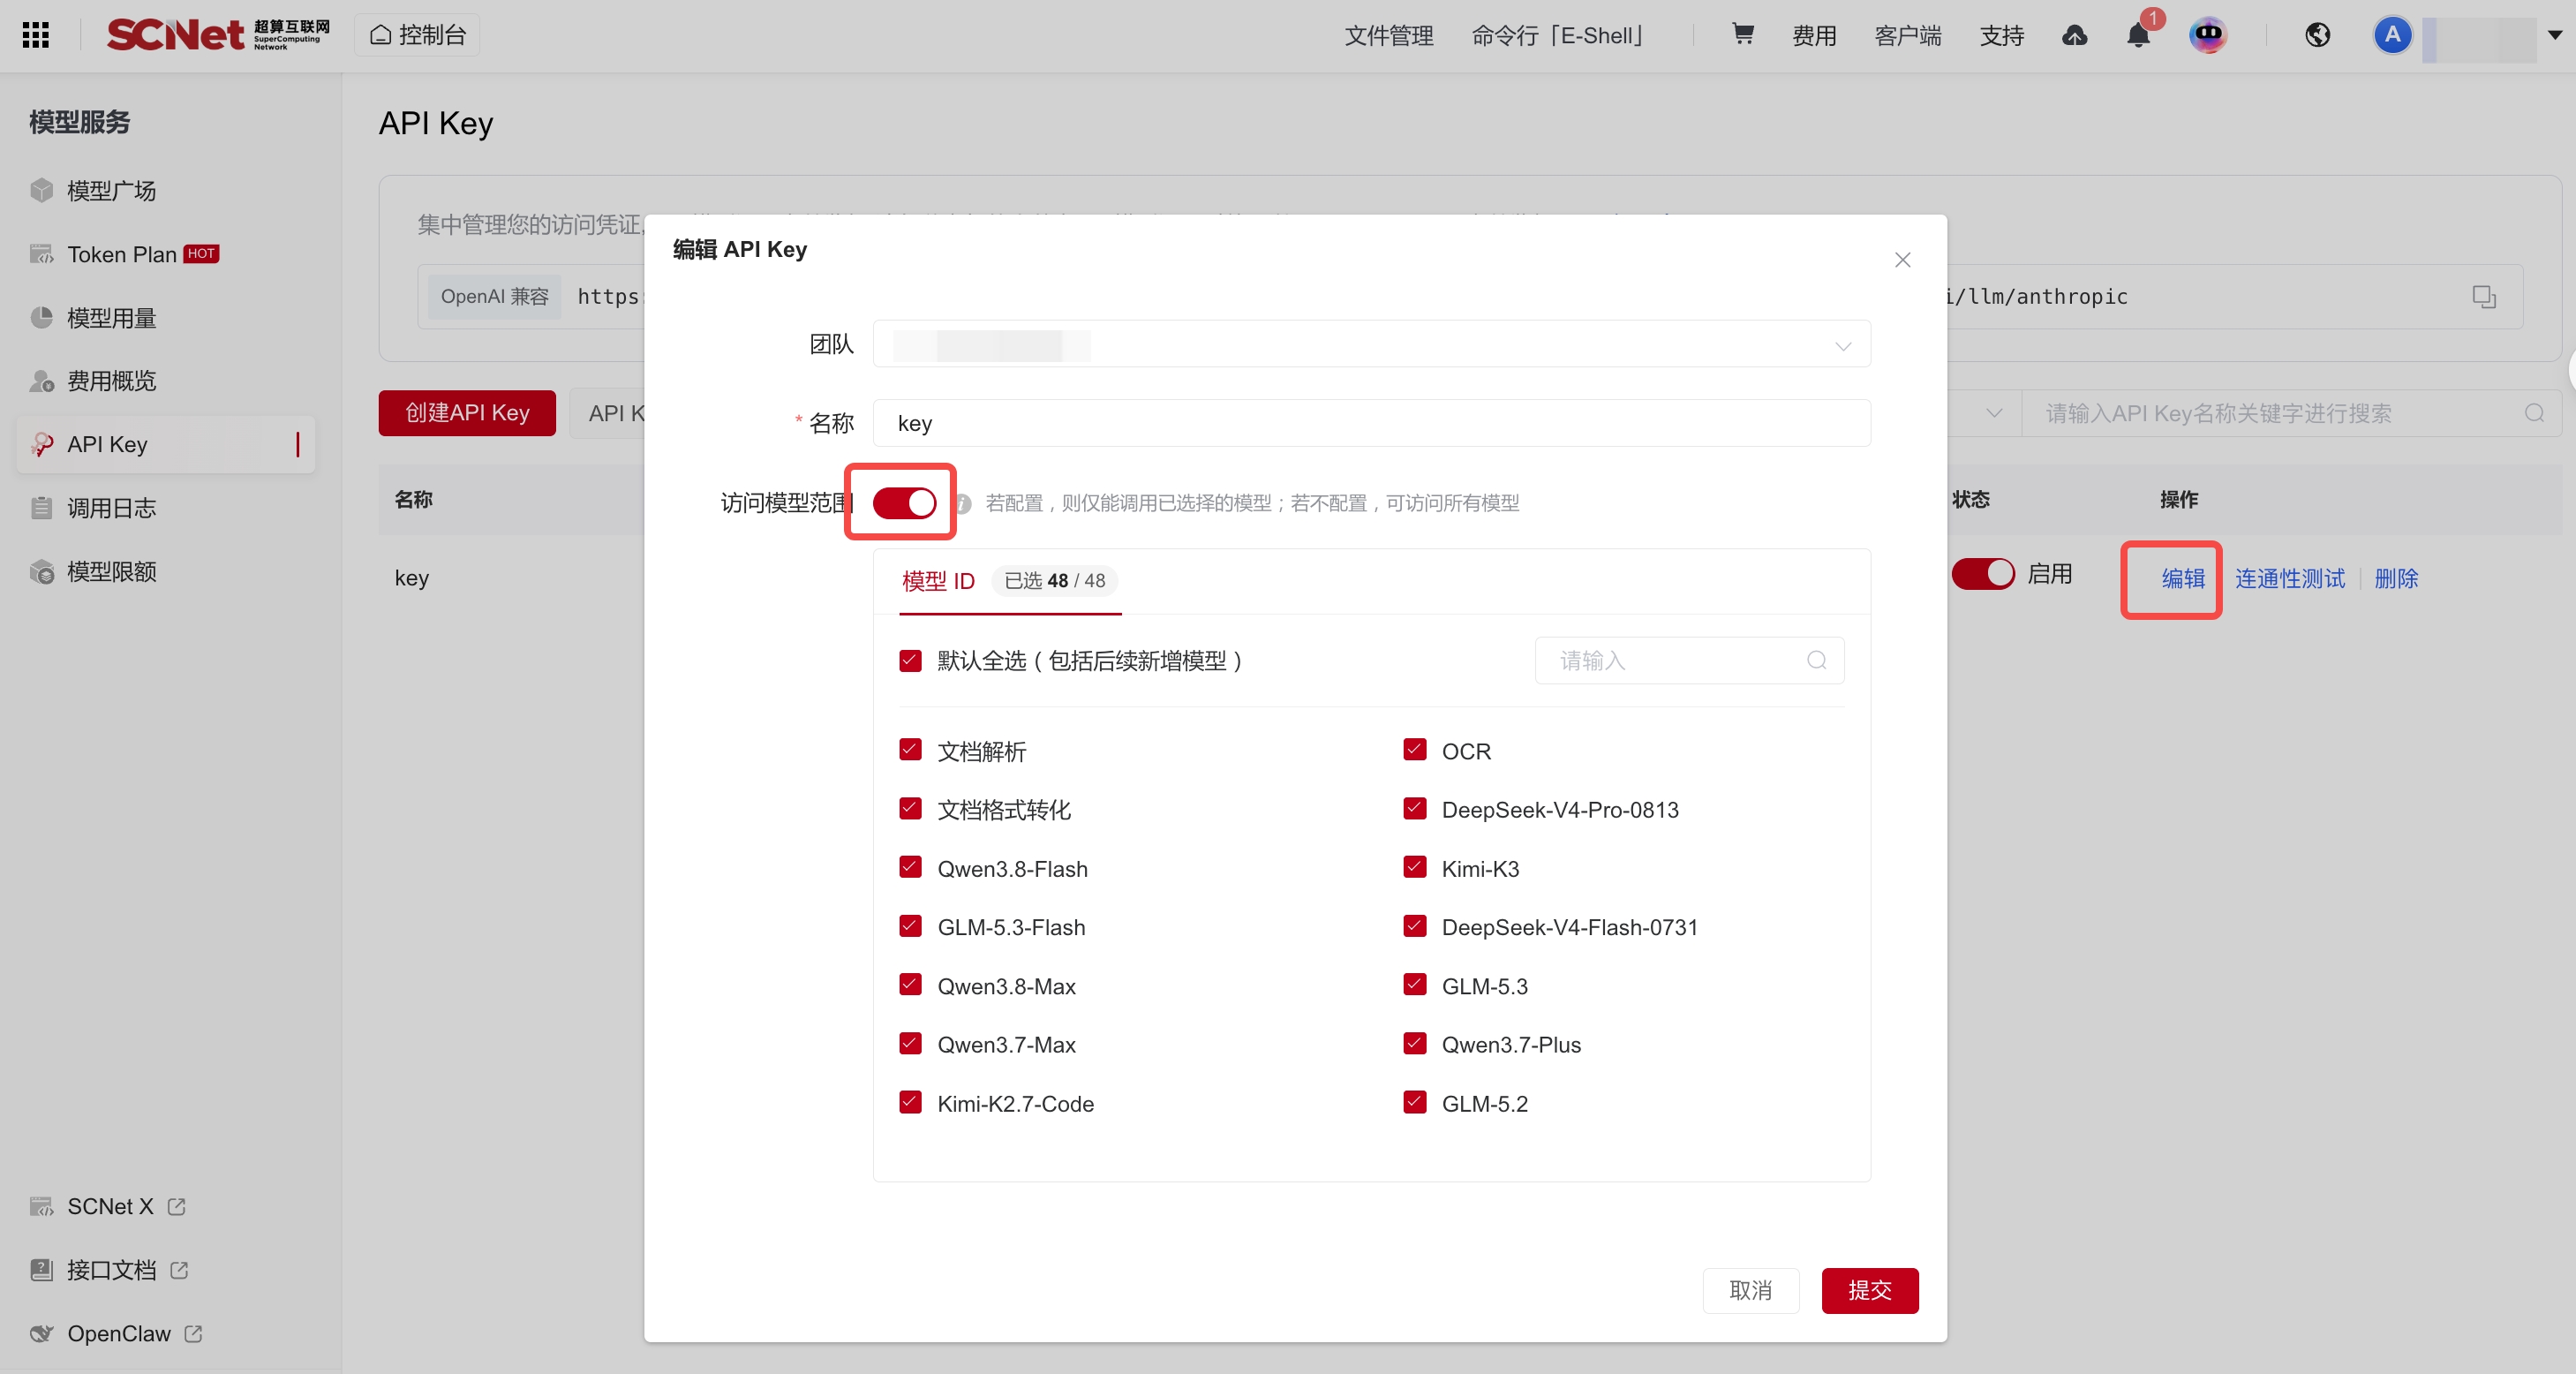Screen dimensions: 2576x1374
Task: Open the AI assistant robot icon
Action: [x=2208, y=36]
